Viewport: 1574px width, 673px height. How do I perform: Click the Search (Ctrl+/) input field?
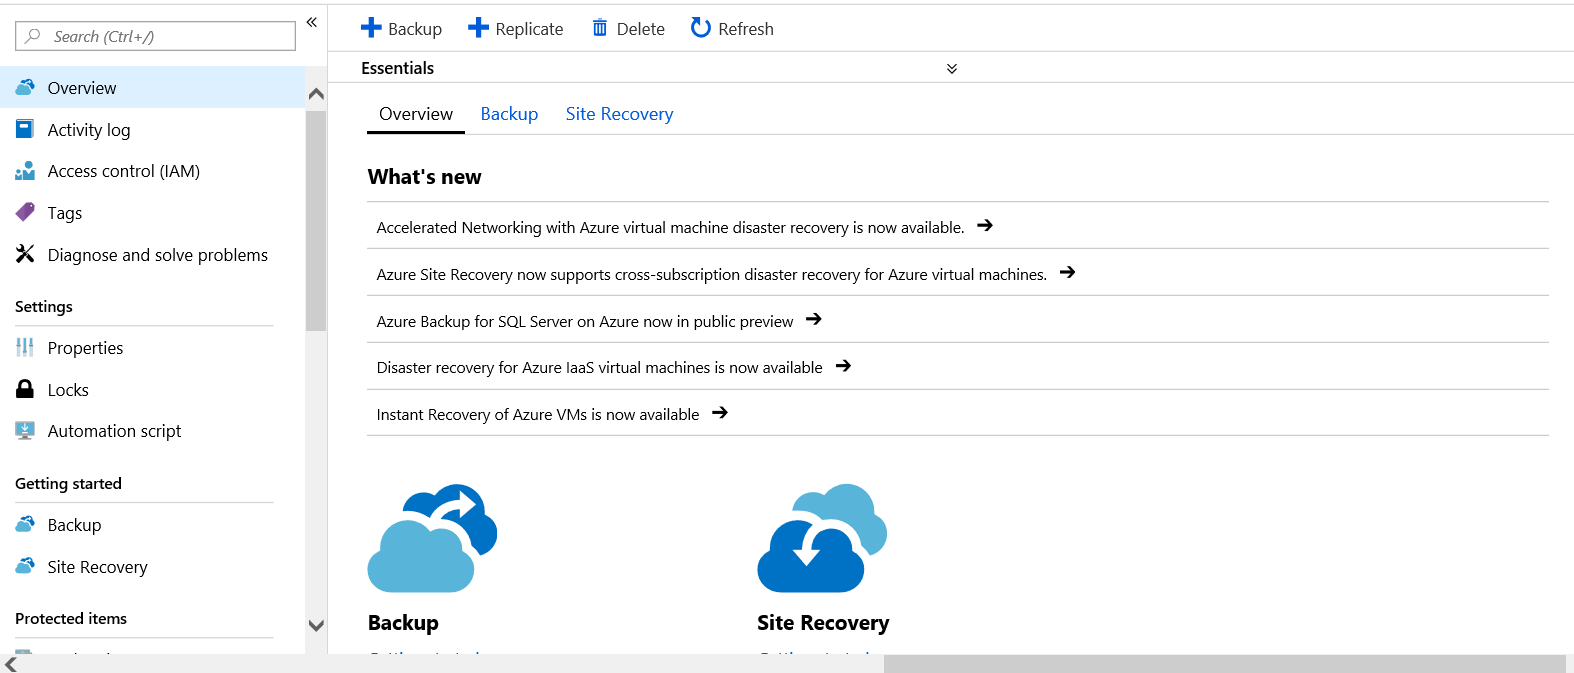[x=156, y=36]
